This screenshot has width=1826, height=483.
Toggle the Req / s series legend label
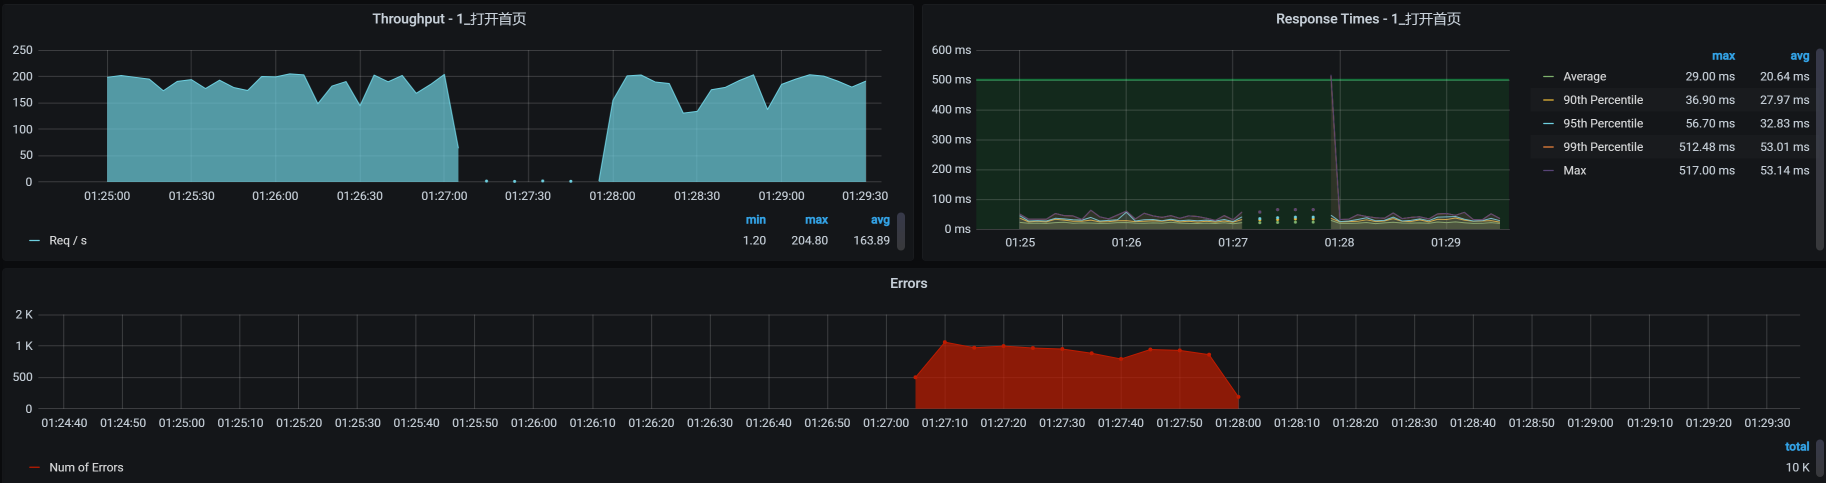(x=68, y=241)
